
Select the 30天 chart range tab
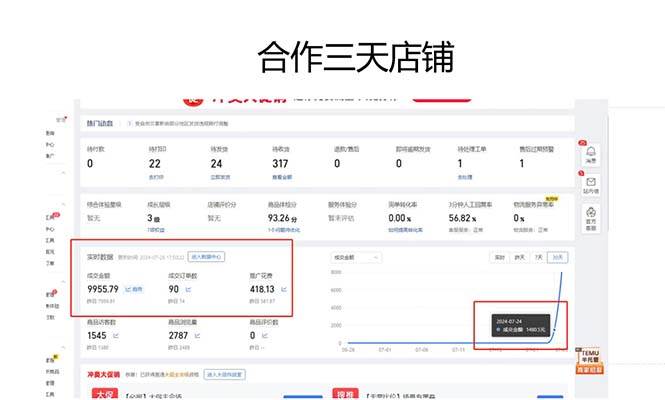(559, 257)
